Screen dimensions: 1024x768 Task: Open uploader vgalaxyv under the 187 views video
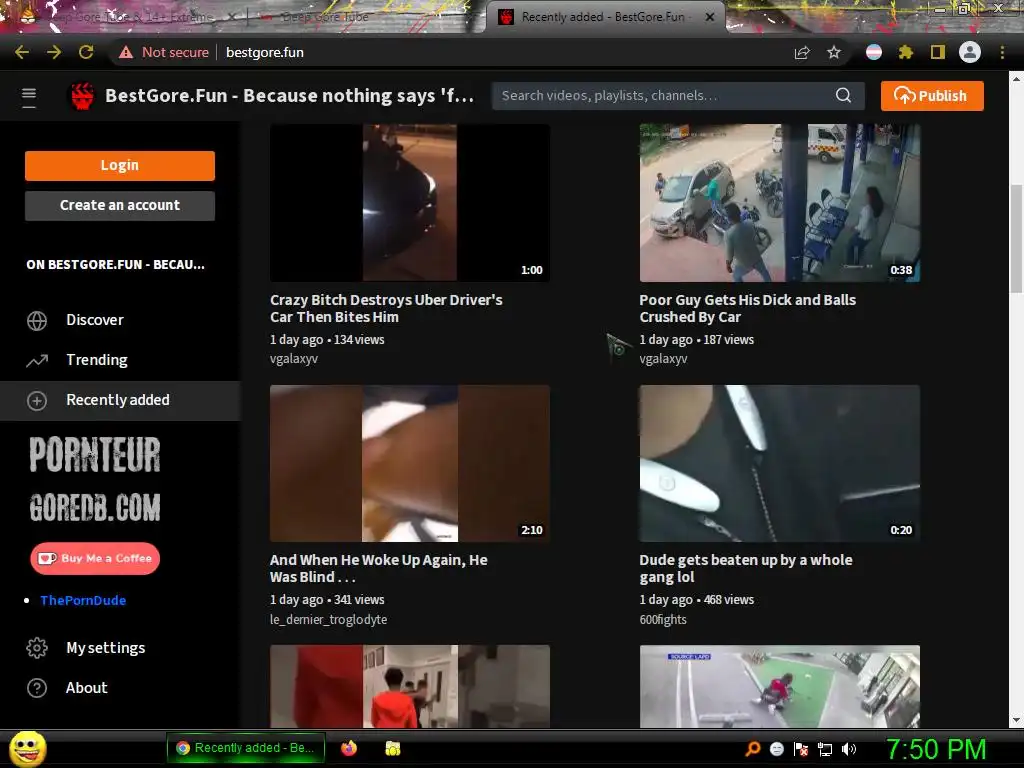coord(664,359)
